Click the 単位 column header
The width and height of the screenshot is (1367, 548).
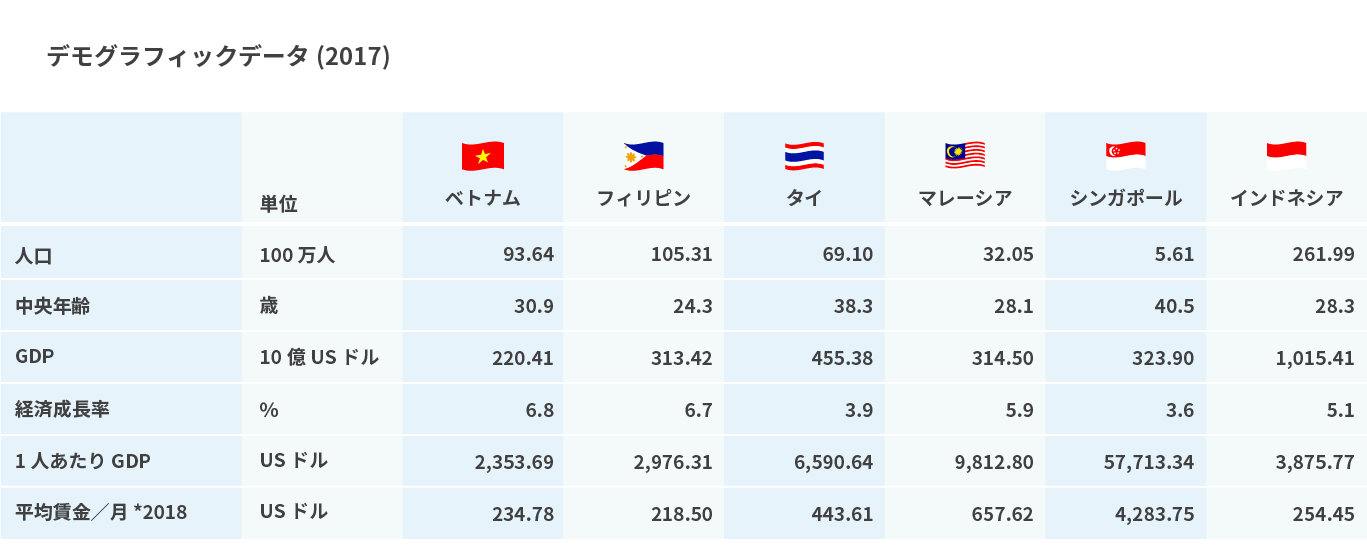pyautogui.click(x=278, y=204)
